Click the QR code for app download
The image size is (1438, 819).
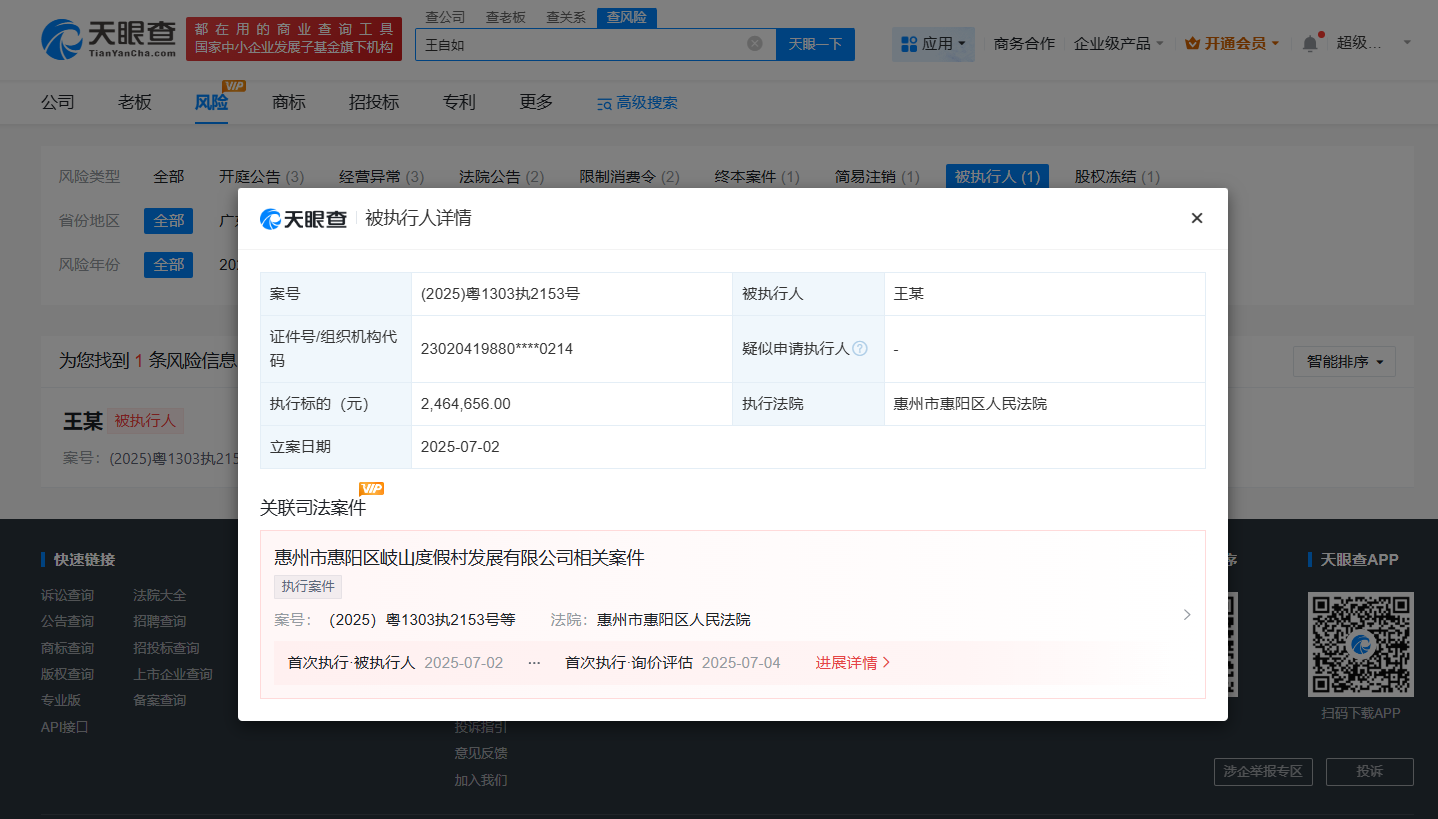pyautogui.click(x=1360, y=644)
